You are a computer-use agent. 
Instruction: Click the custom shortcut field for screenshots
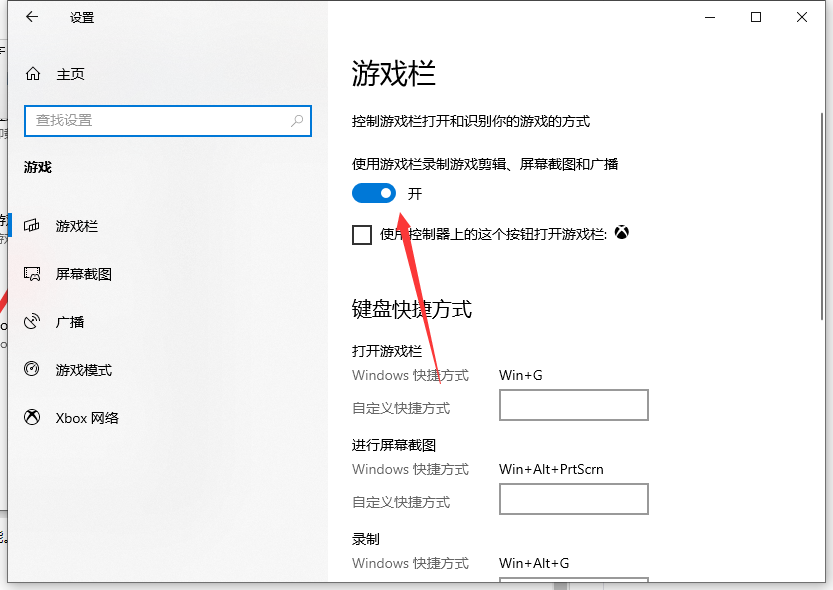[x=573, y=499]
